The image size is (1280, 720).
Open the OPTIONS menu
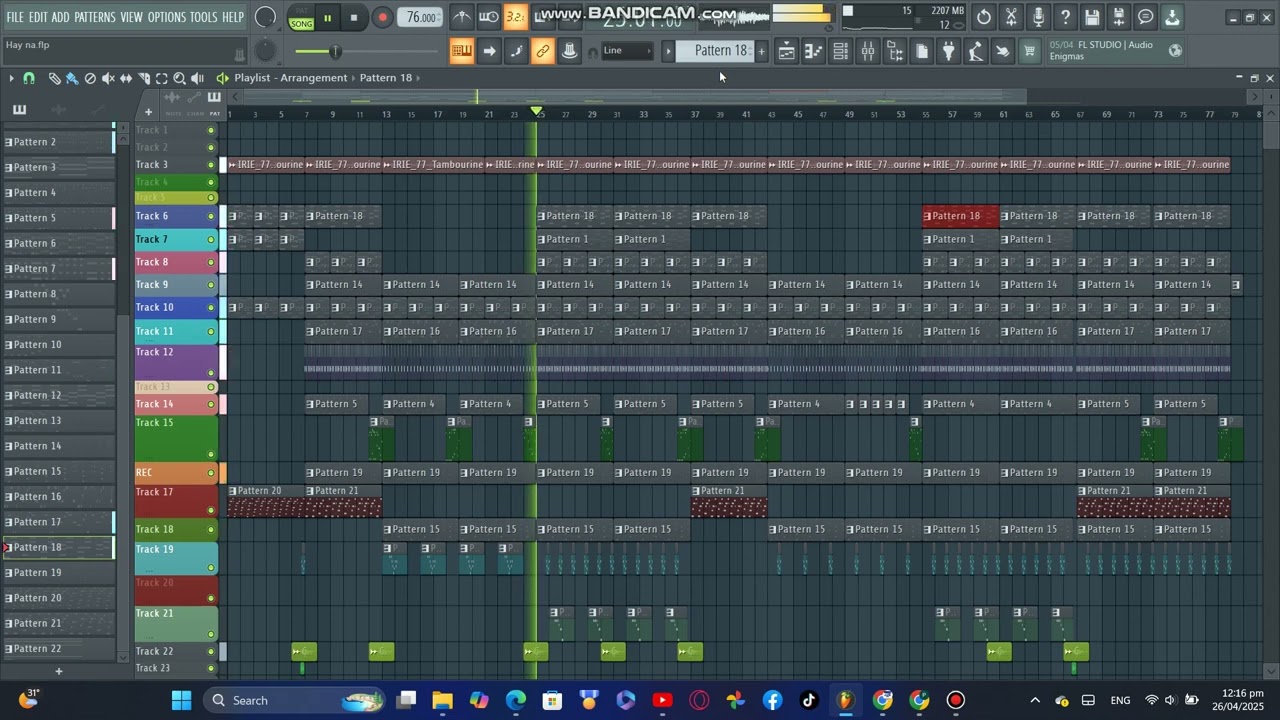click(x=166, y=17)
